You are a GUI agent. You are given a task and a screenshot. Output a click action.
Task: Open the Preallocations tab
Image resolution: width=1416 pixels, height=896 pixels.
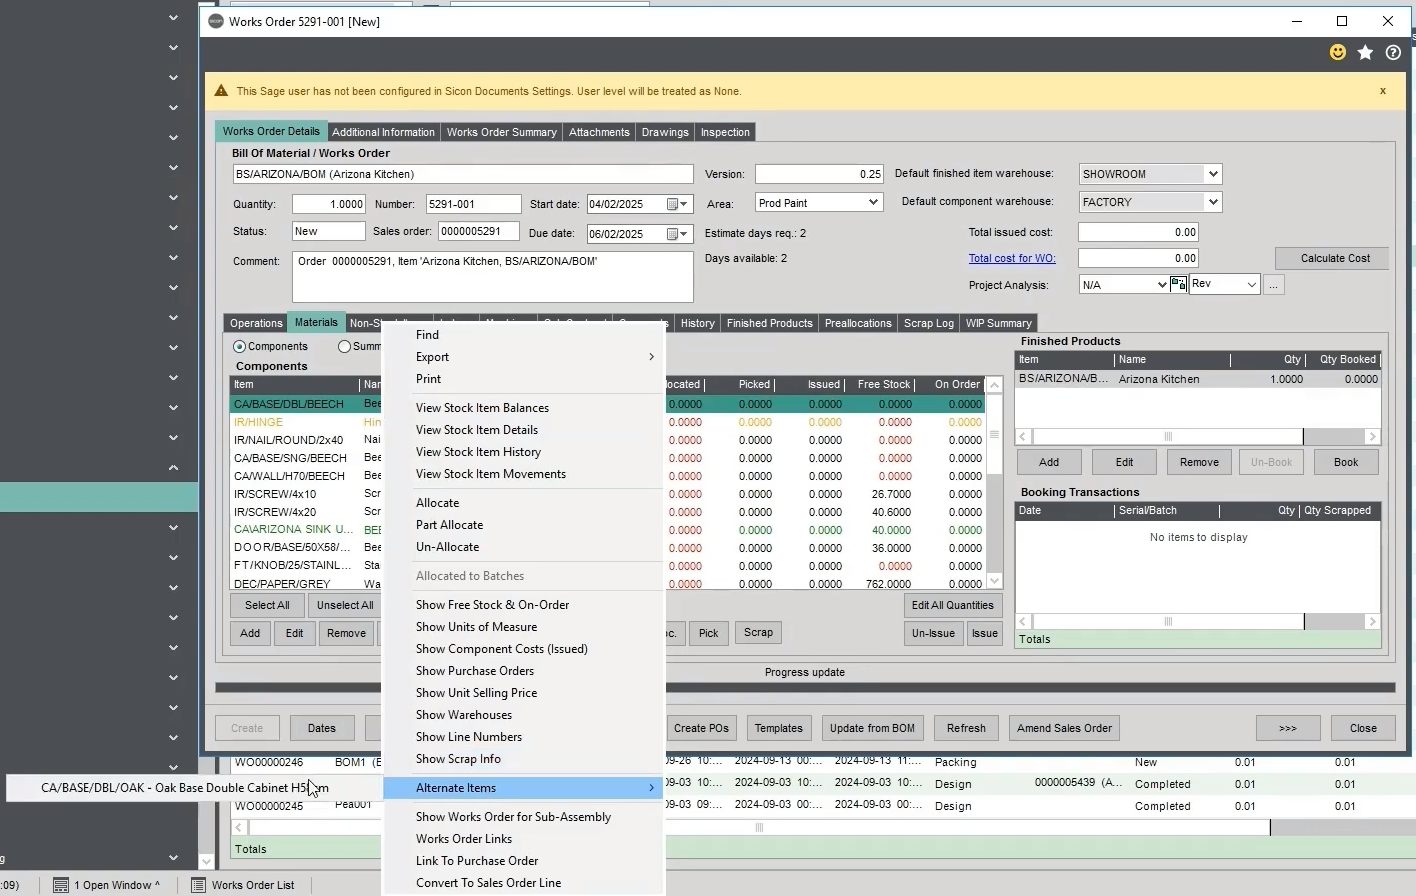[x=858, y=323]
